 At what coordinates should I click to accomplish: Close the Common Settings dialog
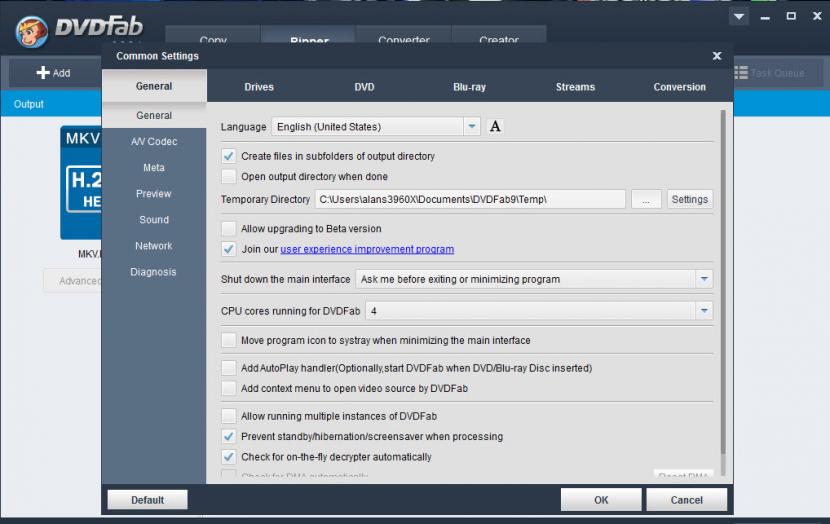point(717,56)
